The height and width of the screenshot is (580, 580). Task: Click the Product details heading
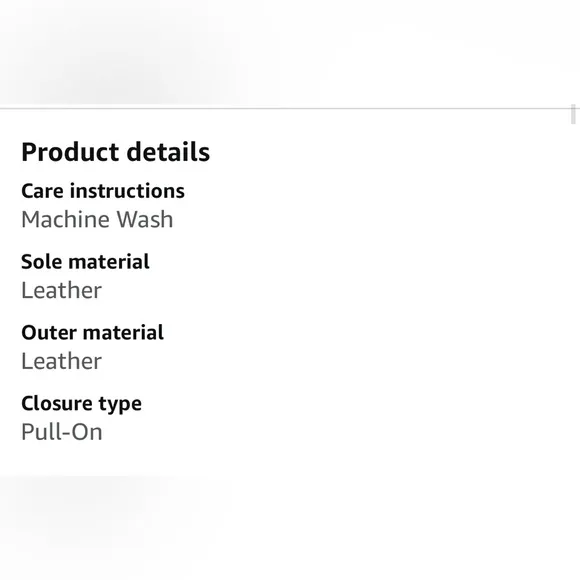click(x=115, y=152)
